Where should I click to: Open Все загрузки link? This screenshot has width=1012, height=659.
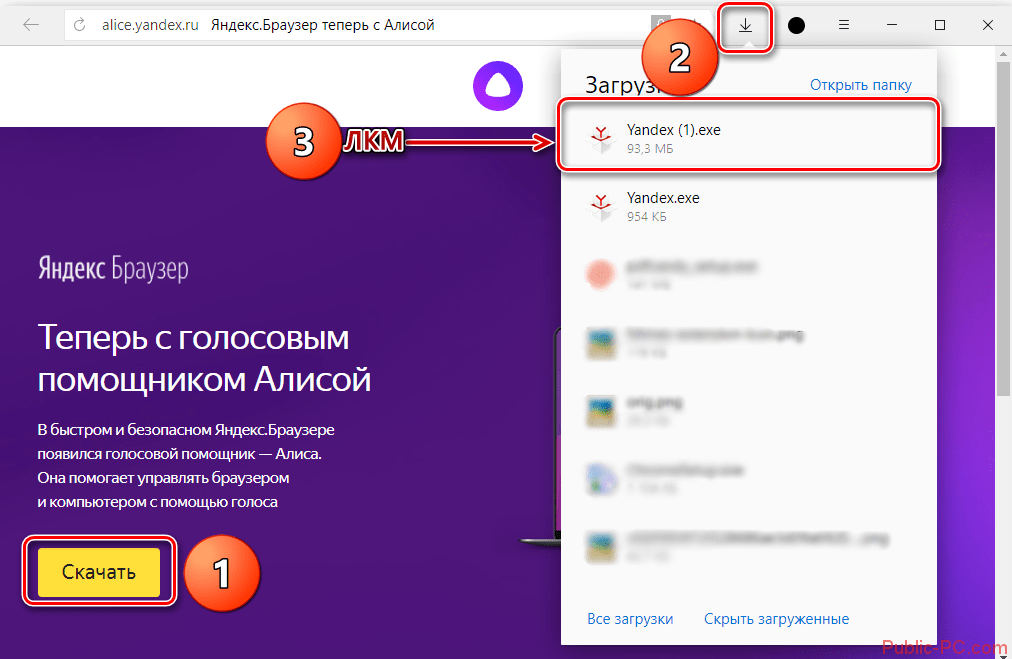coord(630,618)
